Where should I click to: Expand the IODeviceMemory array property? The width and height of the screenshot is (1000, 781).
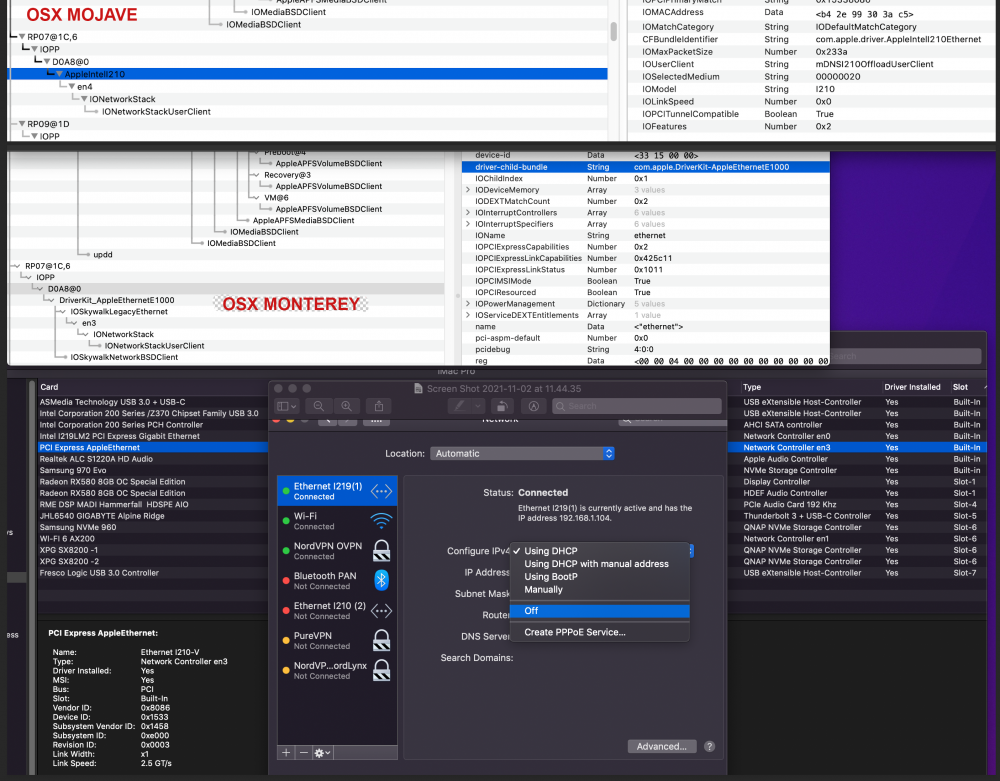(468, 190)
